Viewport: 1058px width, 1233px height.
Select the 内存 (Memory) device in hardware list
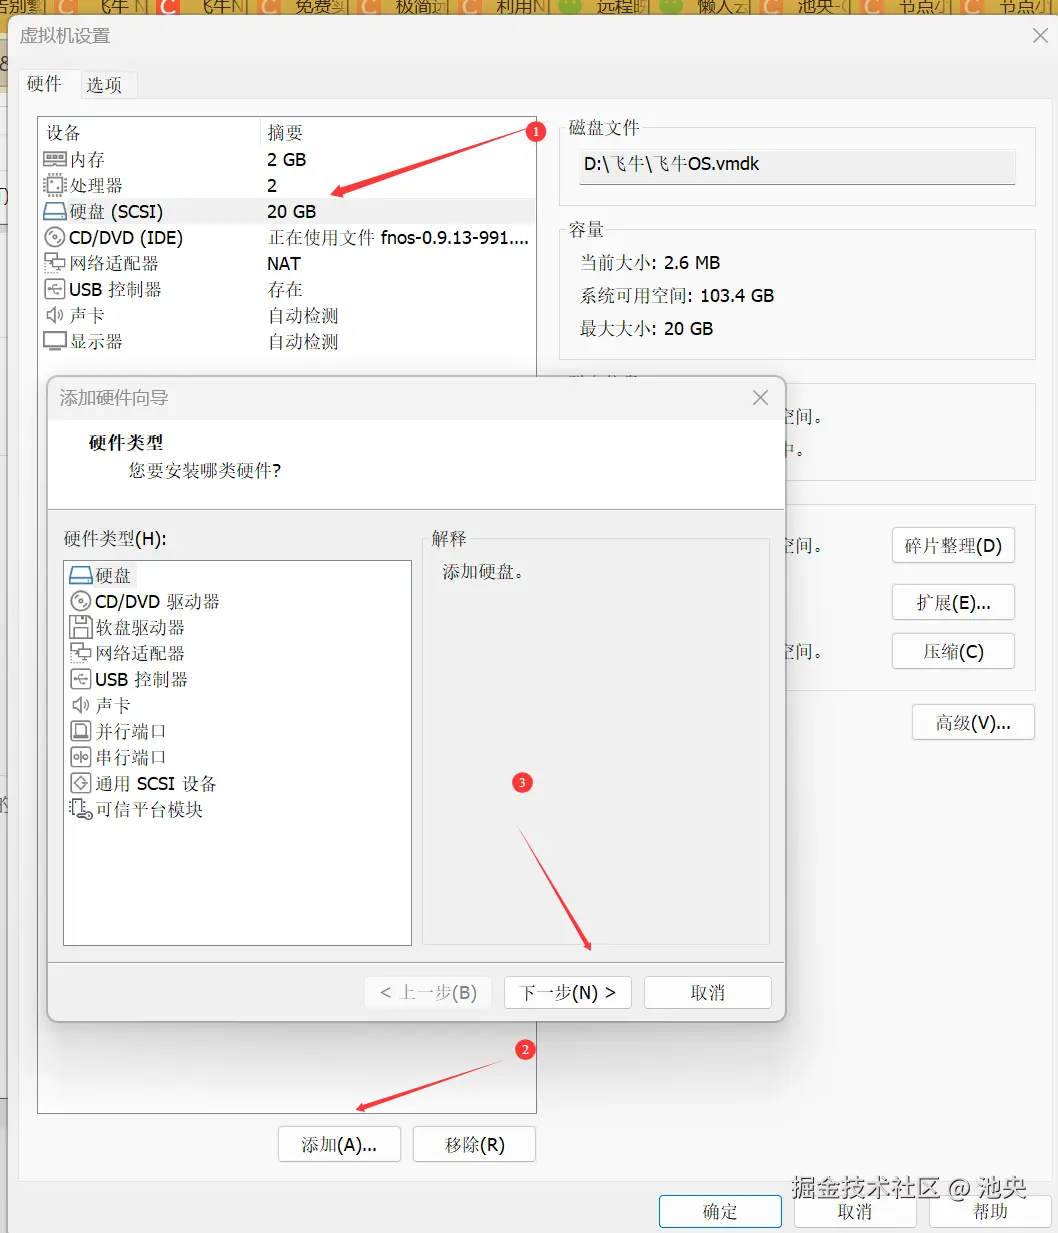pos(85,159)
